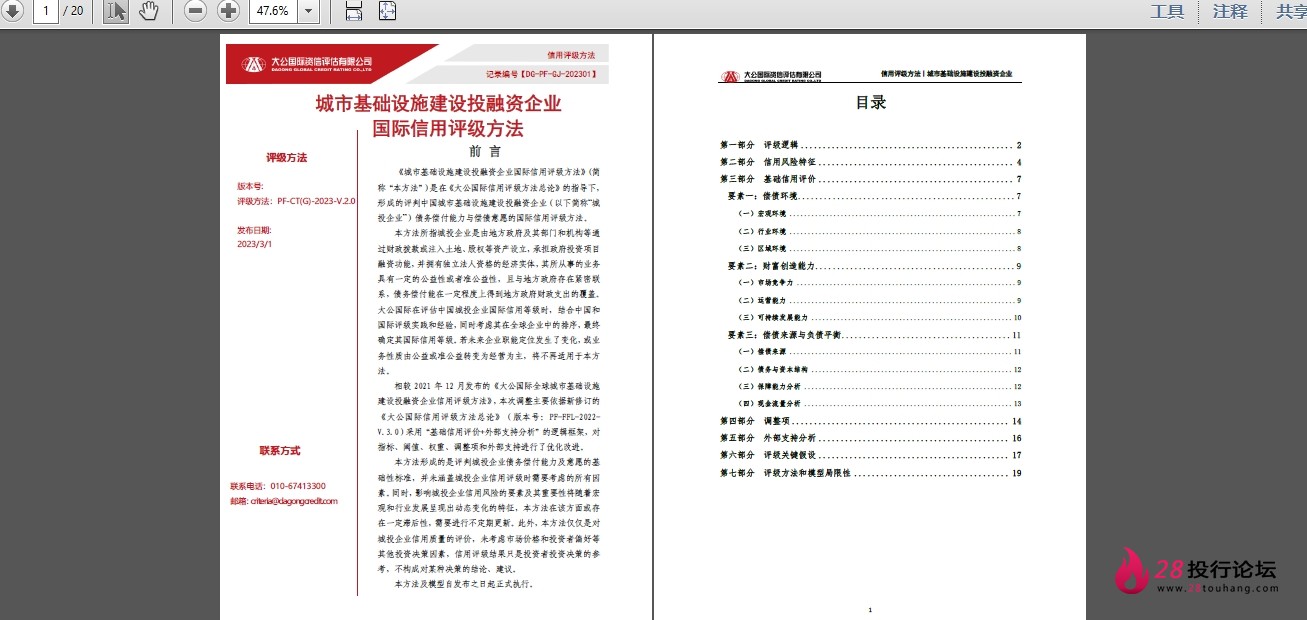
Task: Open contents entry 第五部分 外部支持分析
Action: tap(870, 438)
